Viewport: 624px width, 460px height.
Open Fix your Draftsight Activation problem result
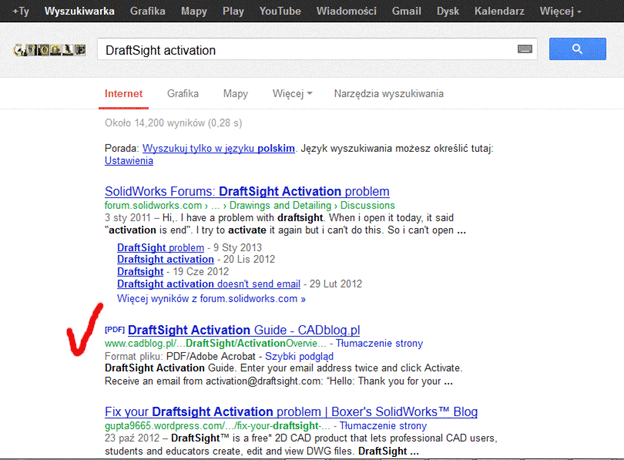(291, 412)
